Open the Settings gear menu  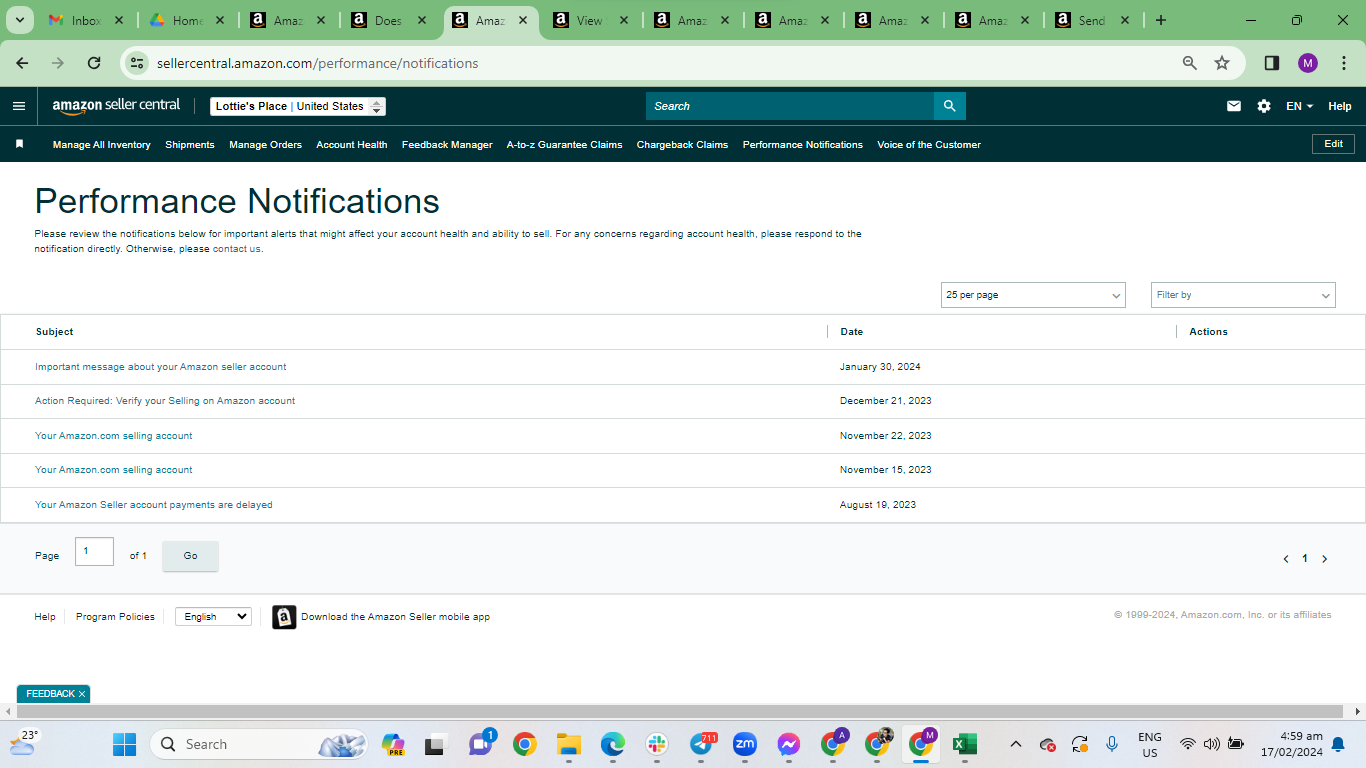pyautogui.click(x=1264, y=106)
